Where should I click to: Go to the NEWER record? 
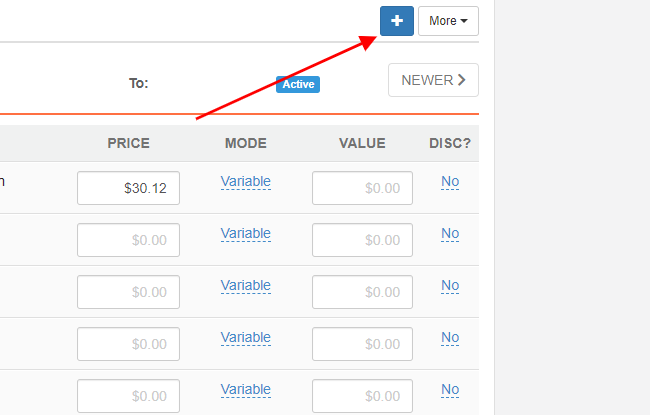433,80
